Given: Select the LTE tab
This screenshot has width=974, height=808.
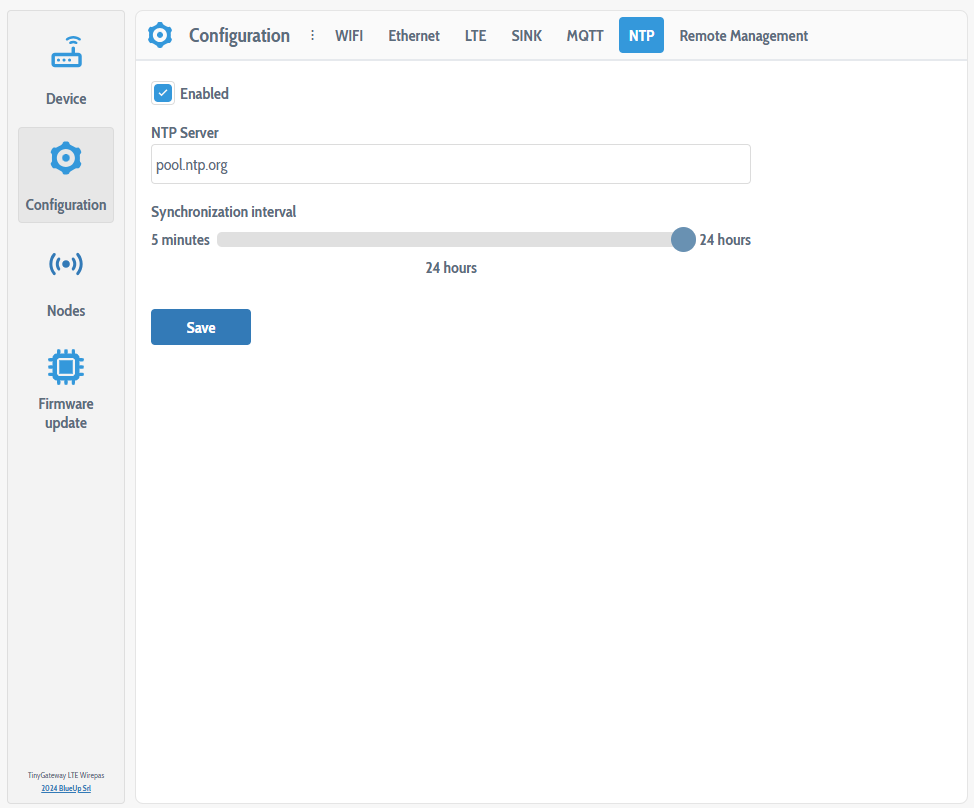Looking at the screenshot, I should [x=475, y=35].
